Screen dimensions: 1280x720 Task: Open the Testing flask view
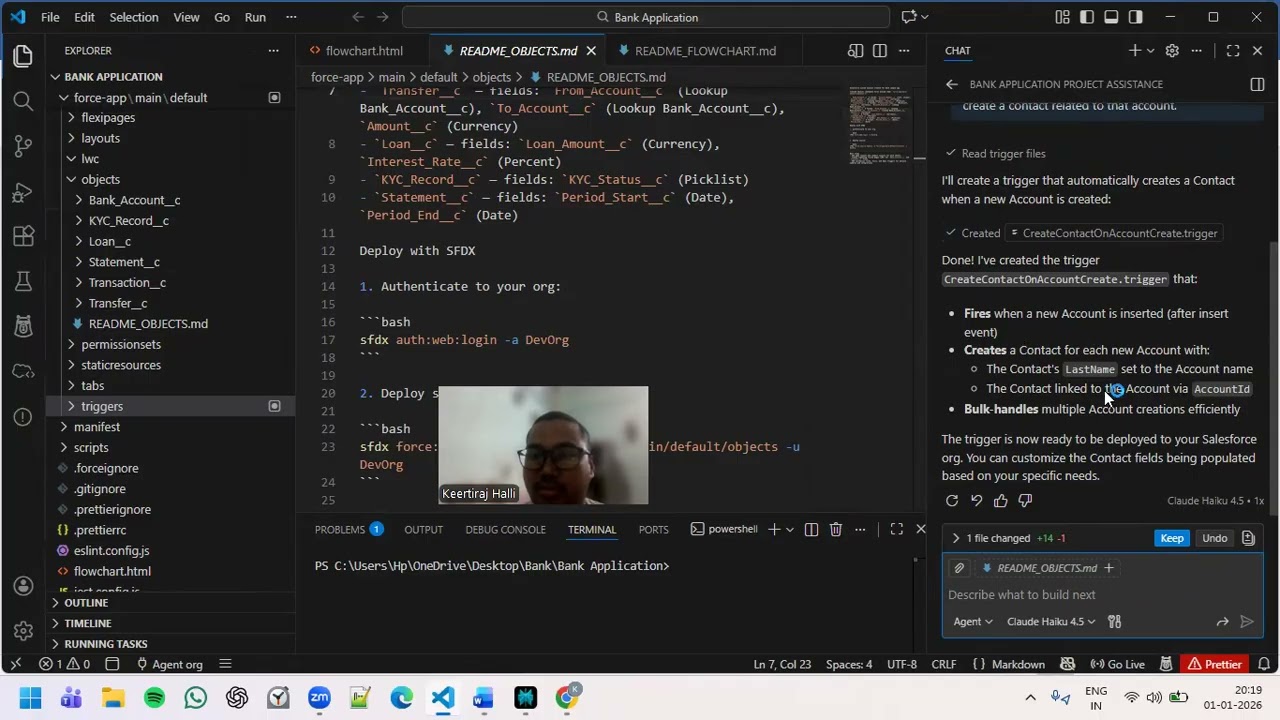[23, 281]
